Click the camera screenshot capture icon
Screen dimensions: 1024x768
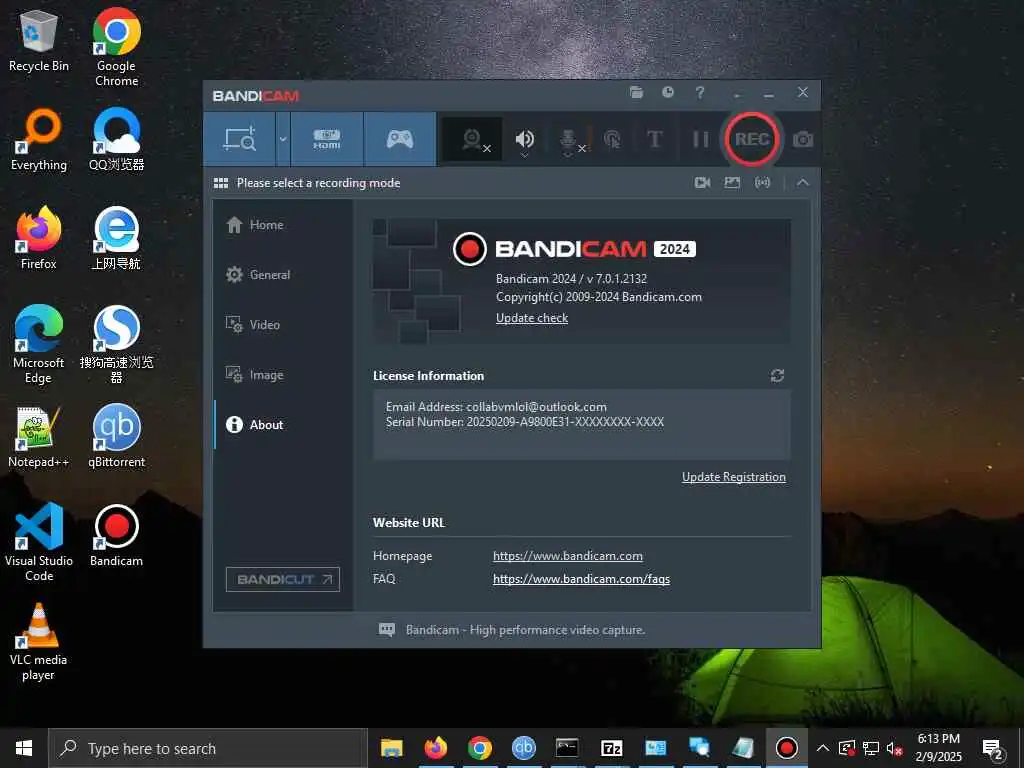(x=803, y=139)
